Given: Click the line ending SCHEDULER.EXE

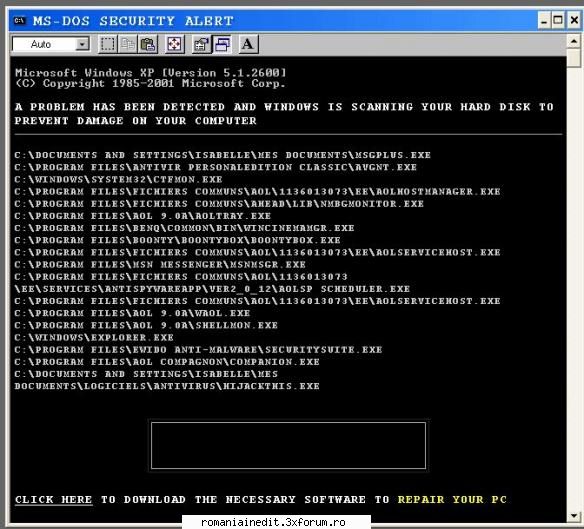Looking at the screenshot, I should (x=212, y=289).
